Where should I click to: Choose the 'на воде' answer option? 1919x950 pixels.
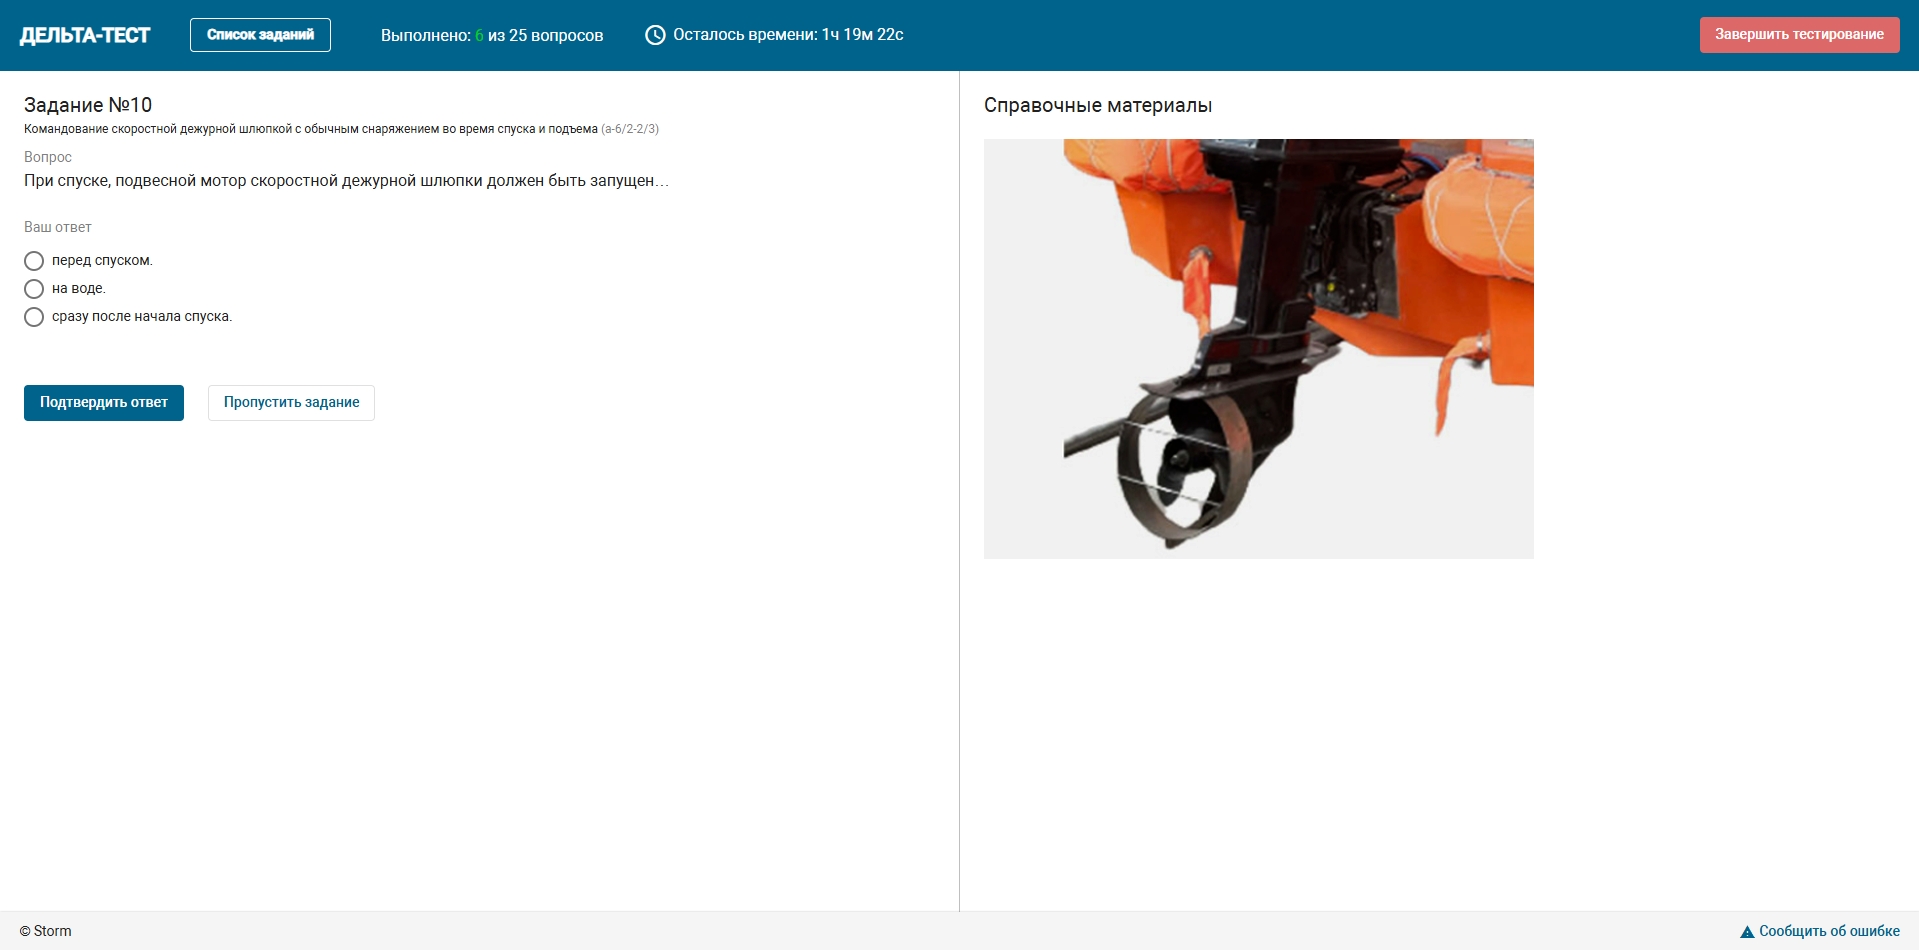34,289
